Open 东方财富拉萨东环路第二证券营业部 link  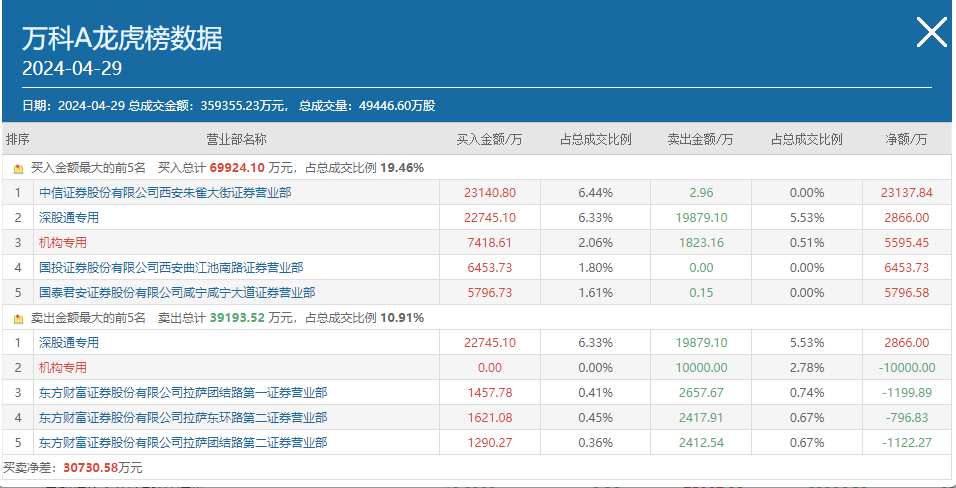coord(183,418)
